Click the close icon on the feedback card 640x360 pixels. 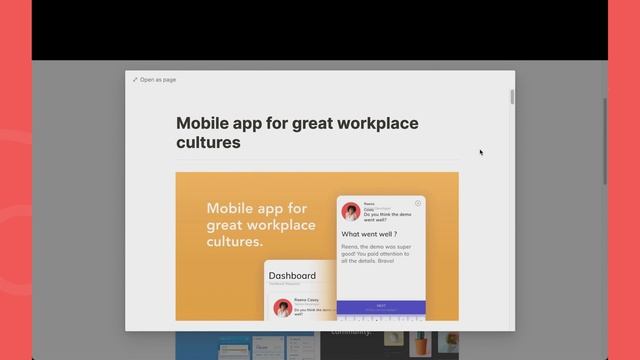point(418,203)
